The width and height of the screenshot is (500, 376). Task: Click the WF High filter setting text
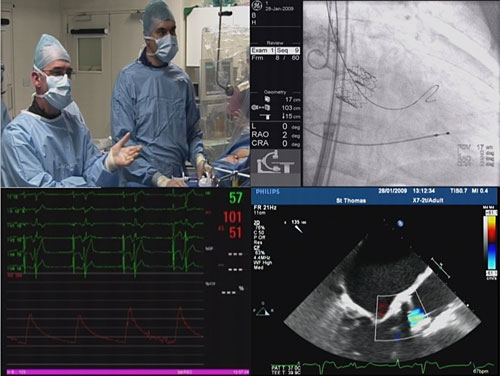pyautogui.click(x=263, y=263)
